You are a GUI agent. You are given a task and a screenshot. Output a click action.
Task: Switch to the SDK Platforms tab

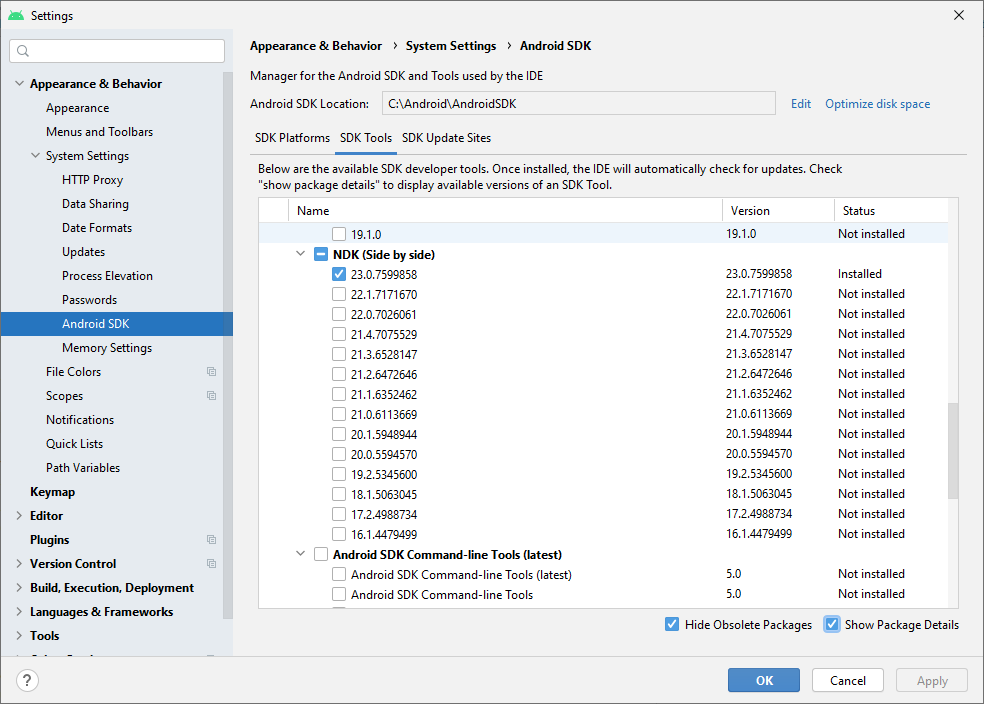(292, 138)
